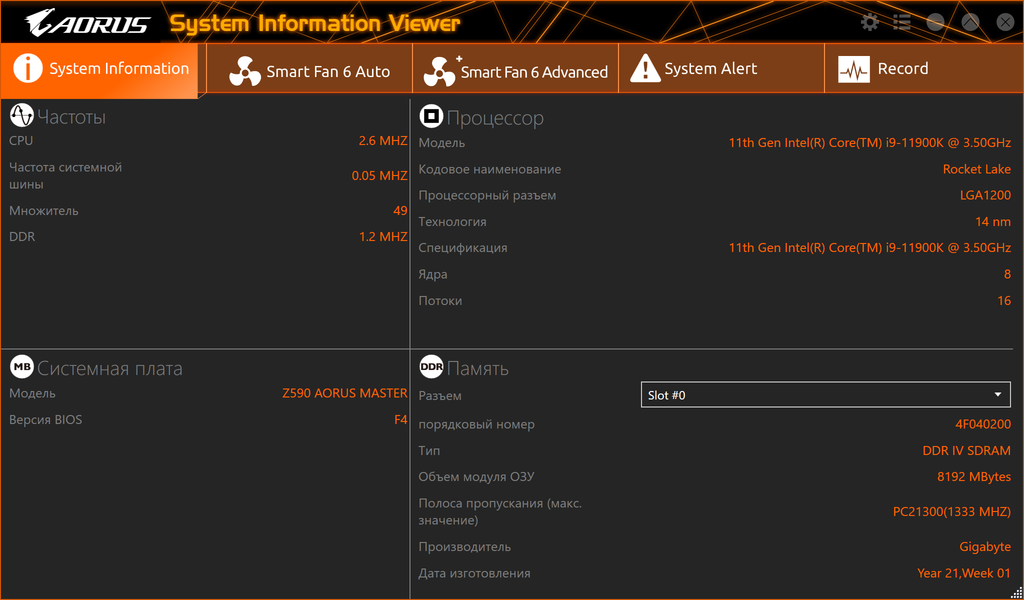Open the Slot #0 memory slot dropdown

click(825, 395)
